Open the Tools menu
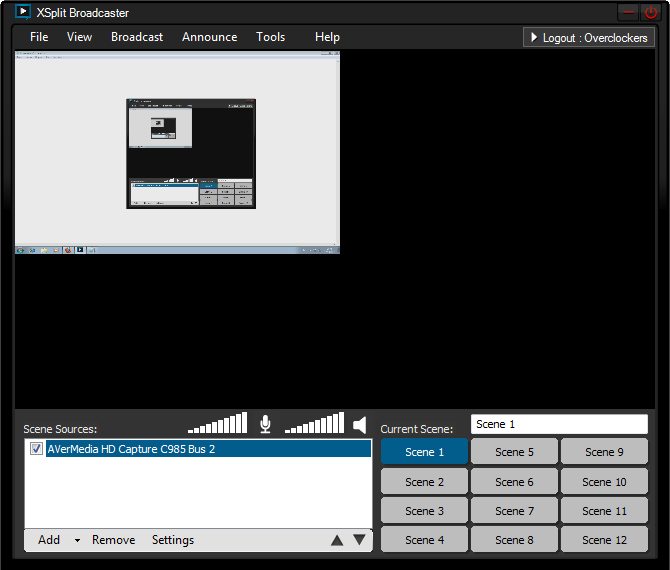 click(270, 37)
